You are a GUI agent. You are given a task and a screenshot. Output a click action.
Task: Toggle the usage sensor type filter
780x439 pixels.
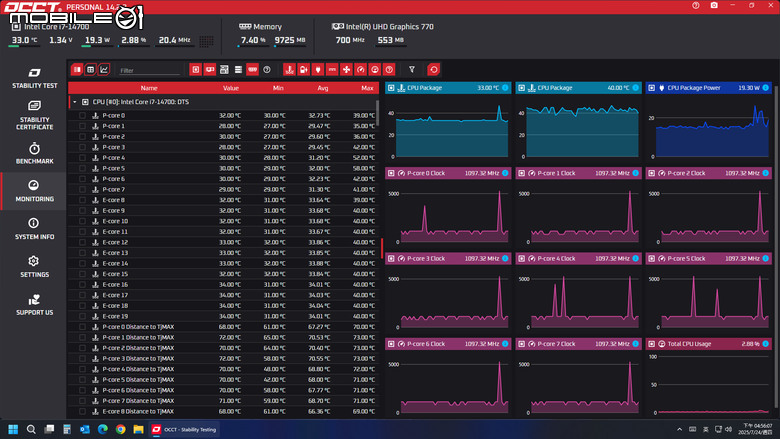click(x=375, y=70)
